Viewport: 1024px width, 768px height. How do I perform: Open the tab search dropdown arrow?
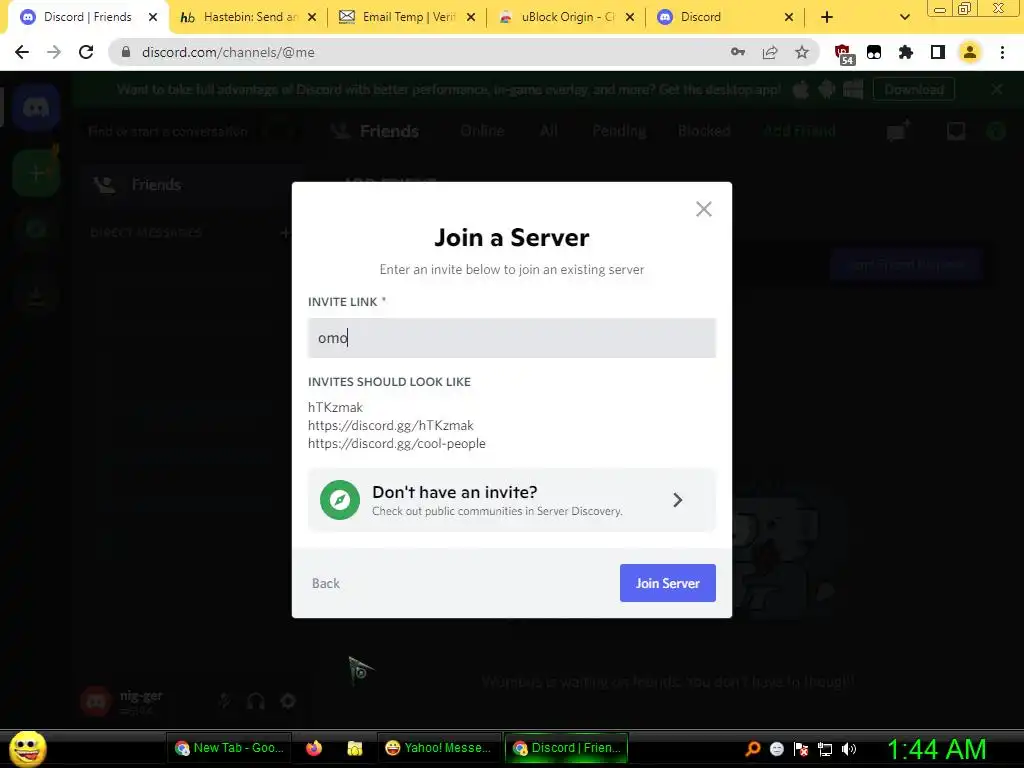pyautogui.click(x=904, y=17)
